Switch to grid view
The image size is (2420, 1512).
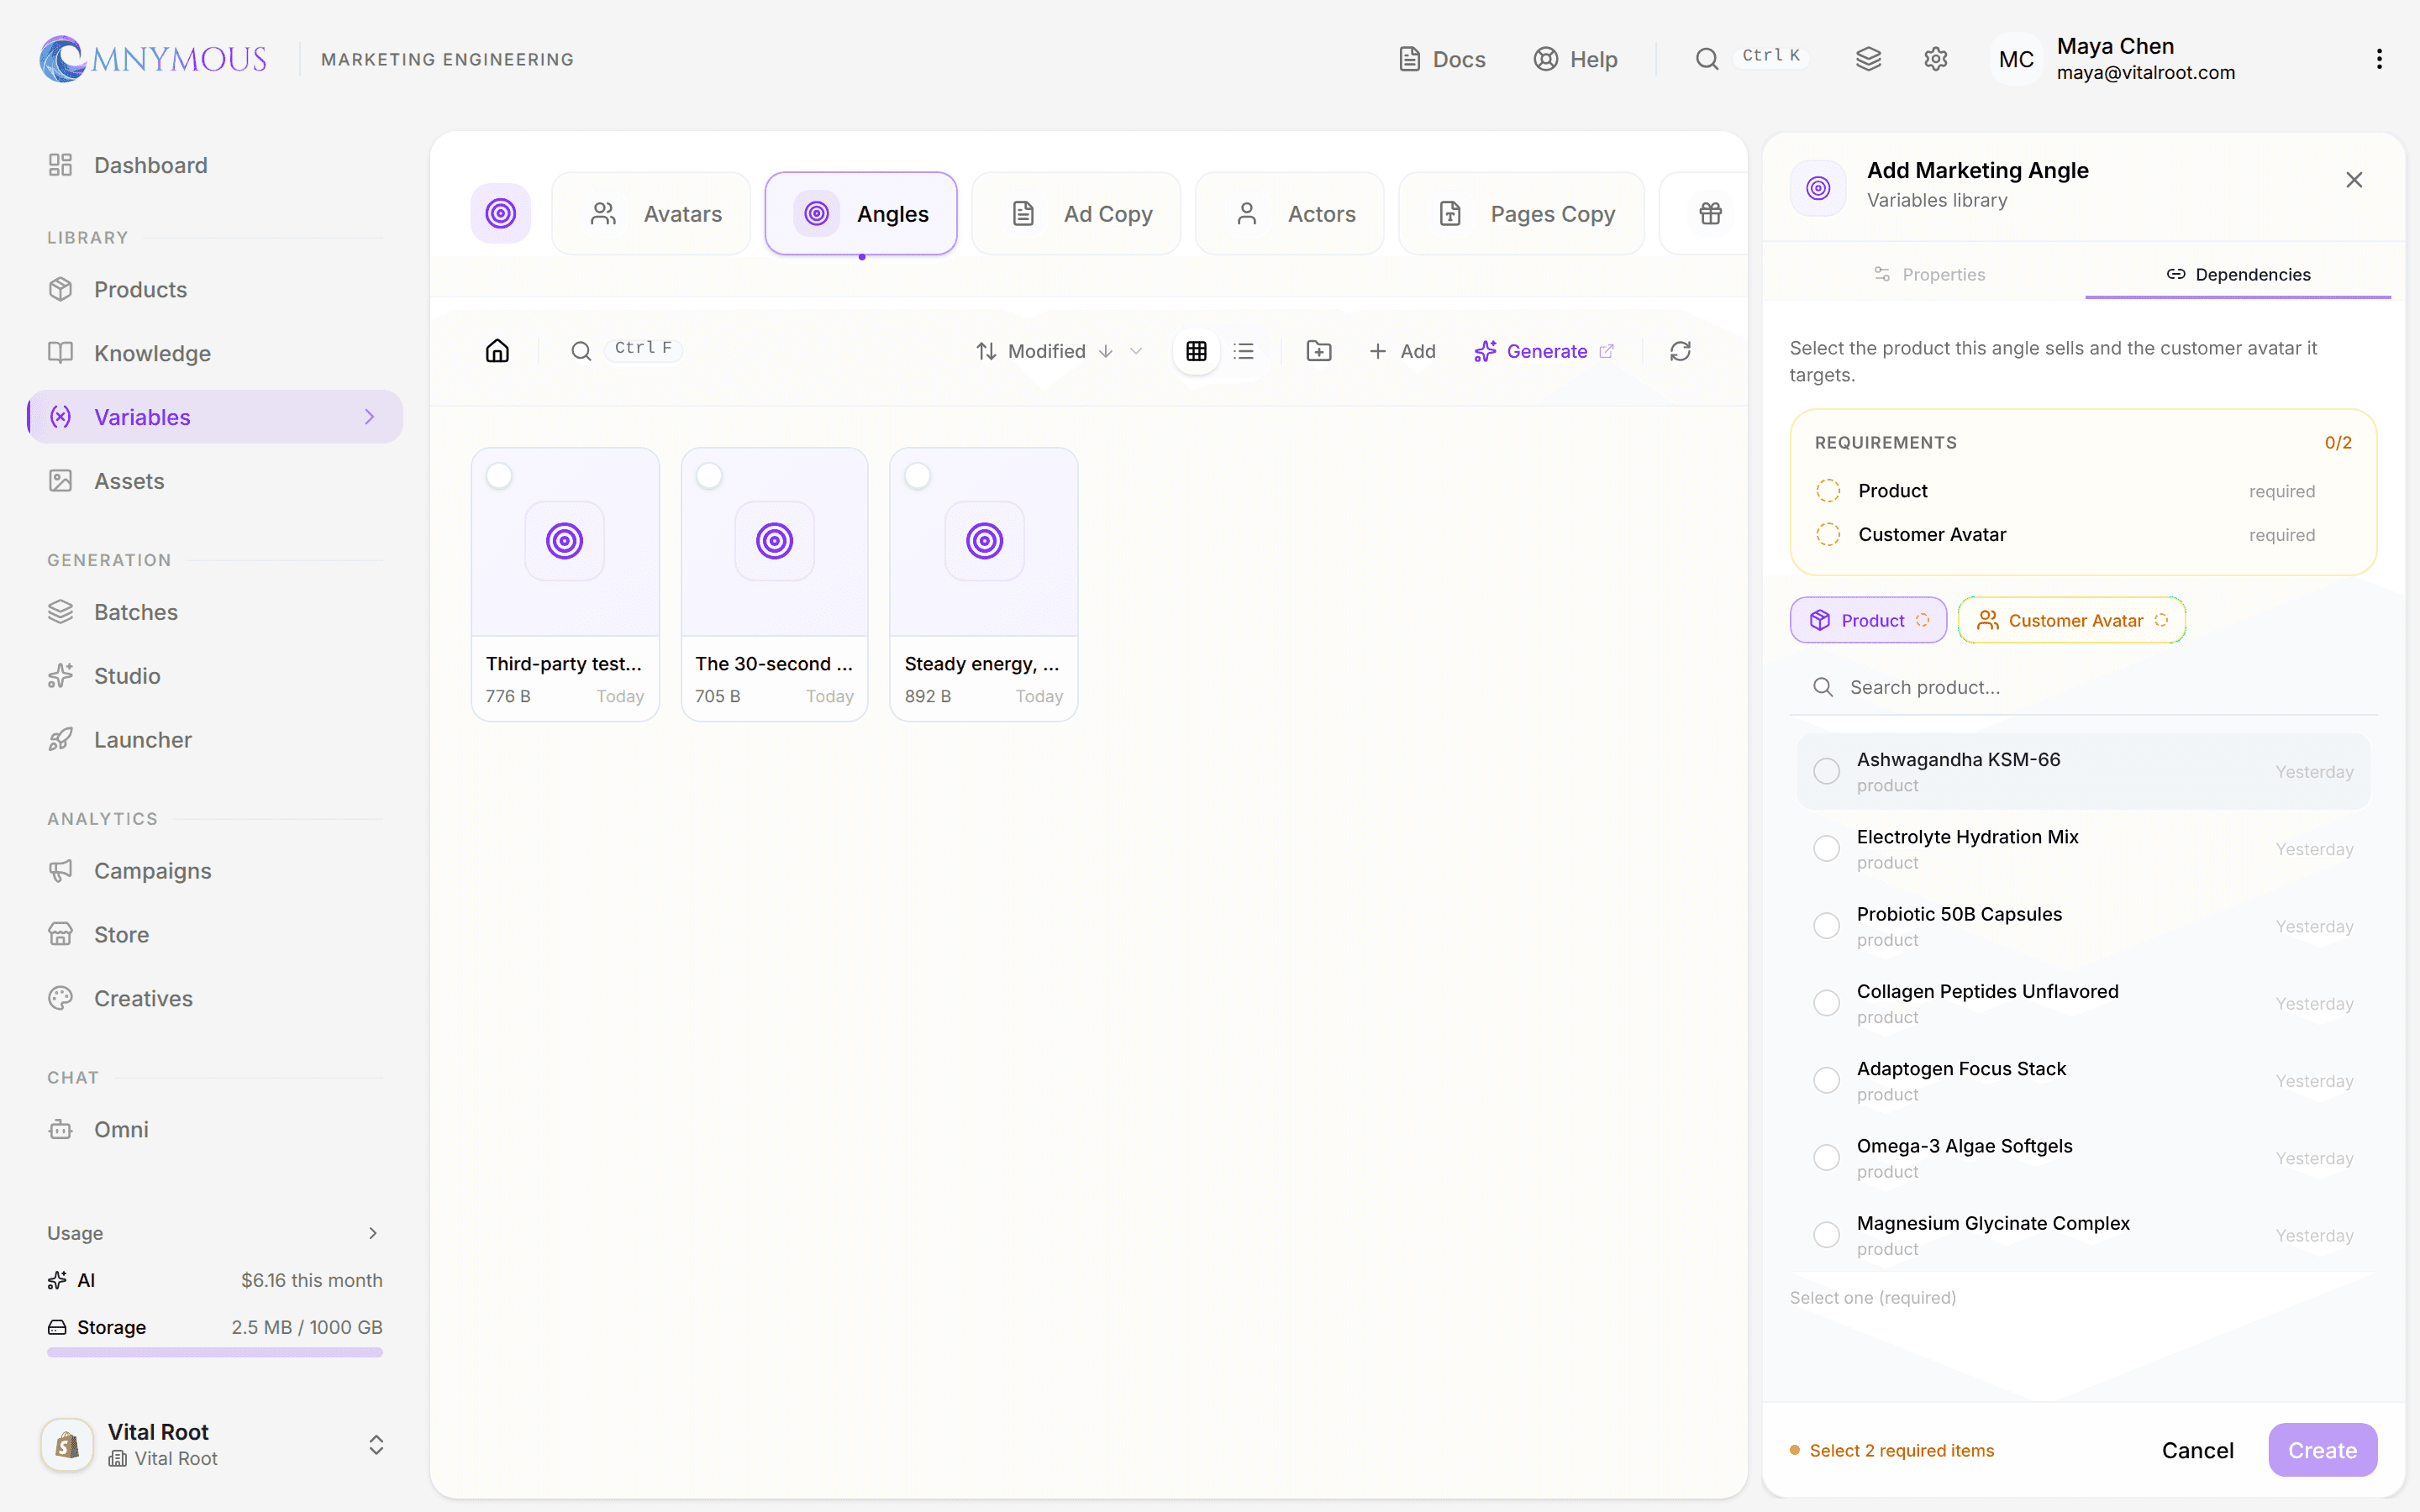(1196, 351)
